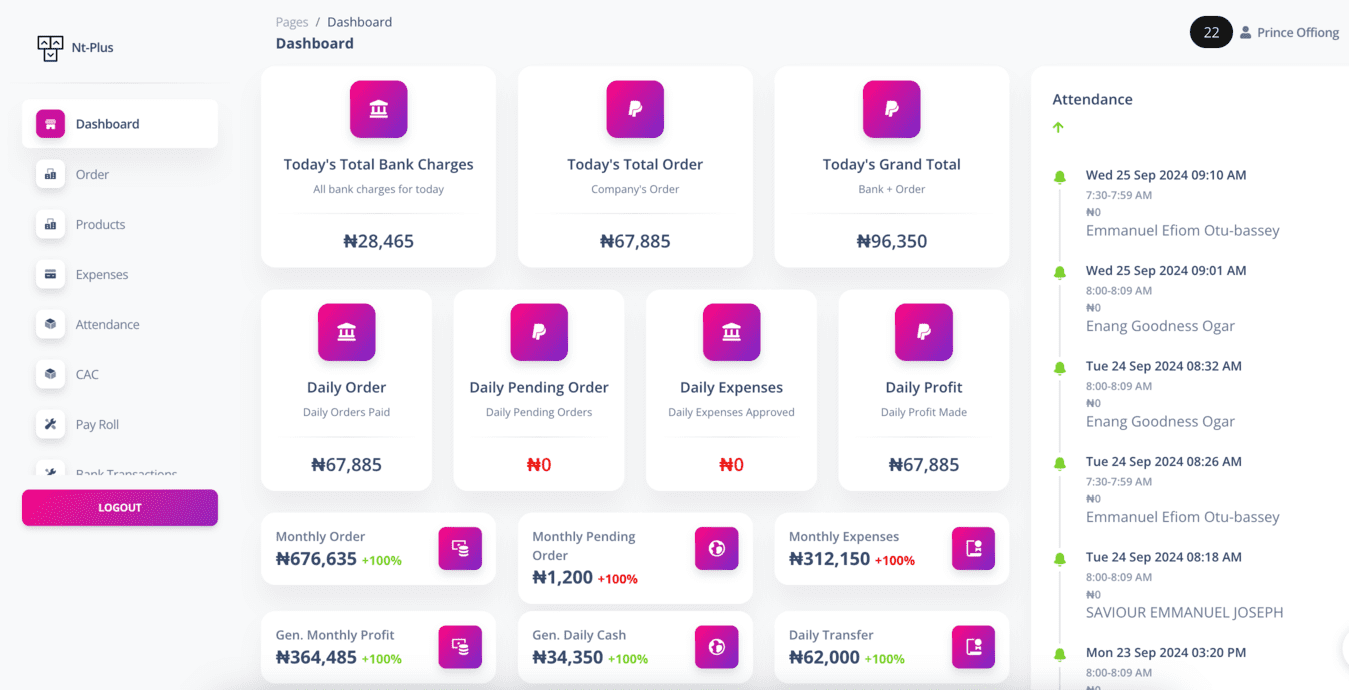
Task: Open the Dashboard menu item
Action: tap(120, 124)
